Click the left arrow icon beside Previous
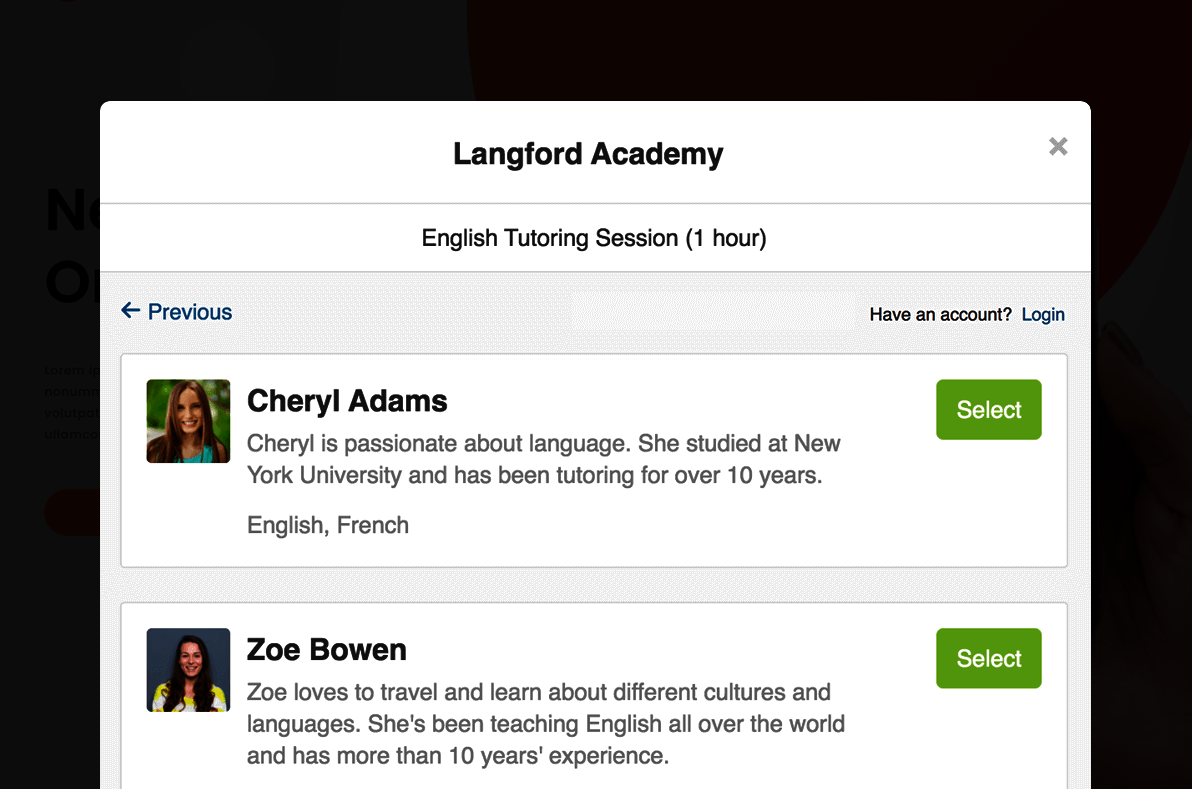 tap(131, 310)
